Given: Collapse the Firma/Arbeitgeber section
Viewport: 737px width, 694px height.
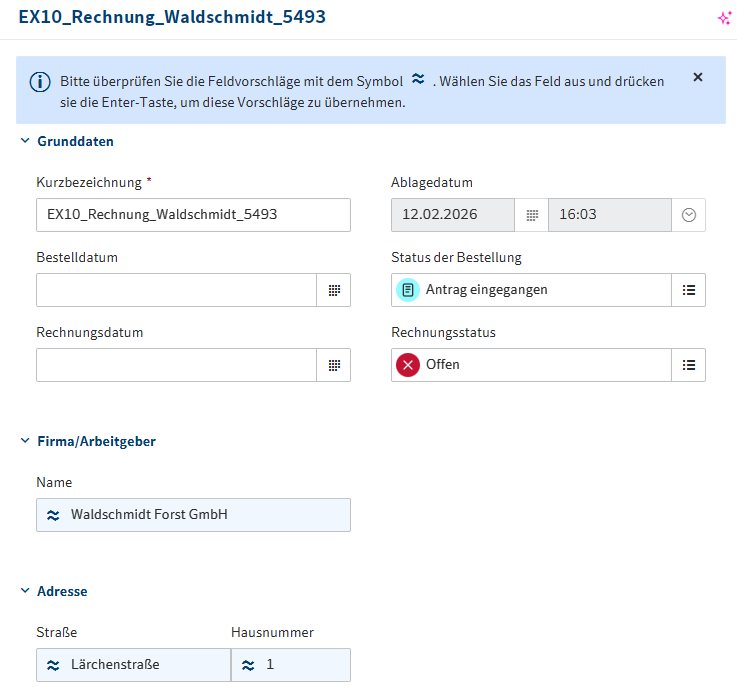Looking at the screenshot, I should (x=25, y=441).
